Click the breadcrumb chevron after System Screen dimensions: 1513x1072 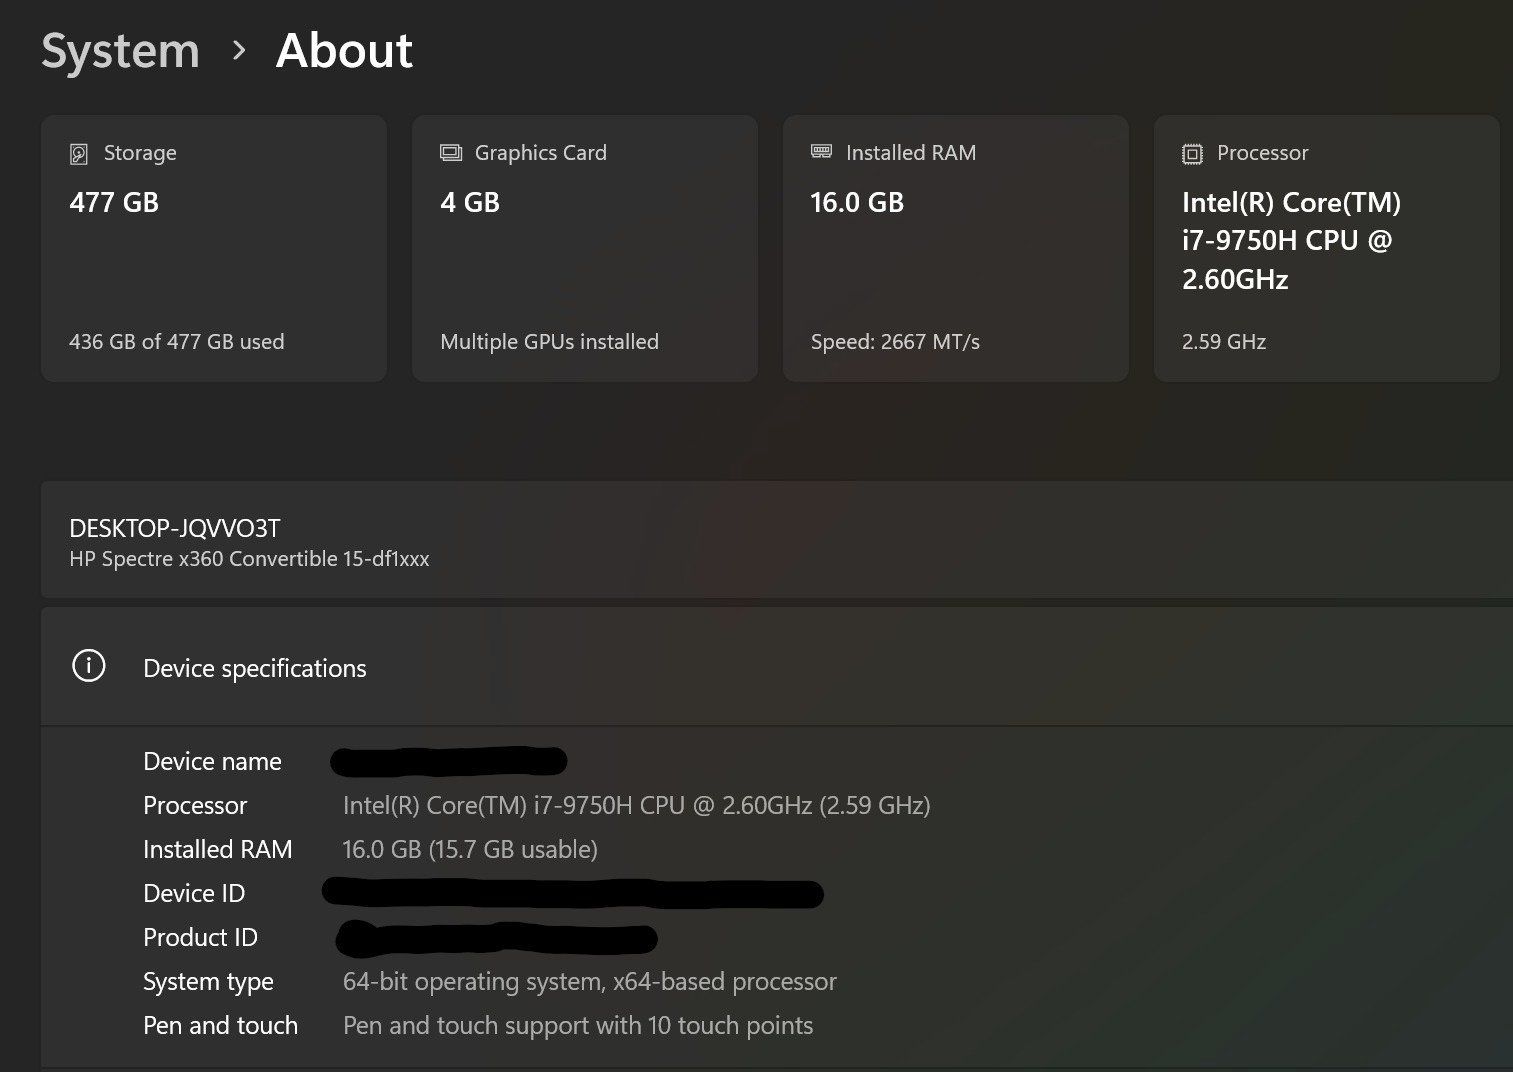click(x=238, y=50)
